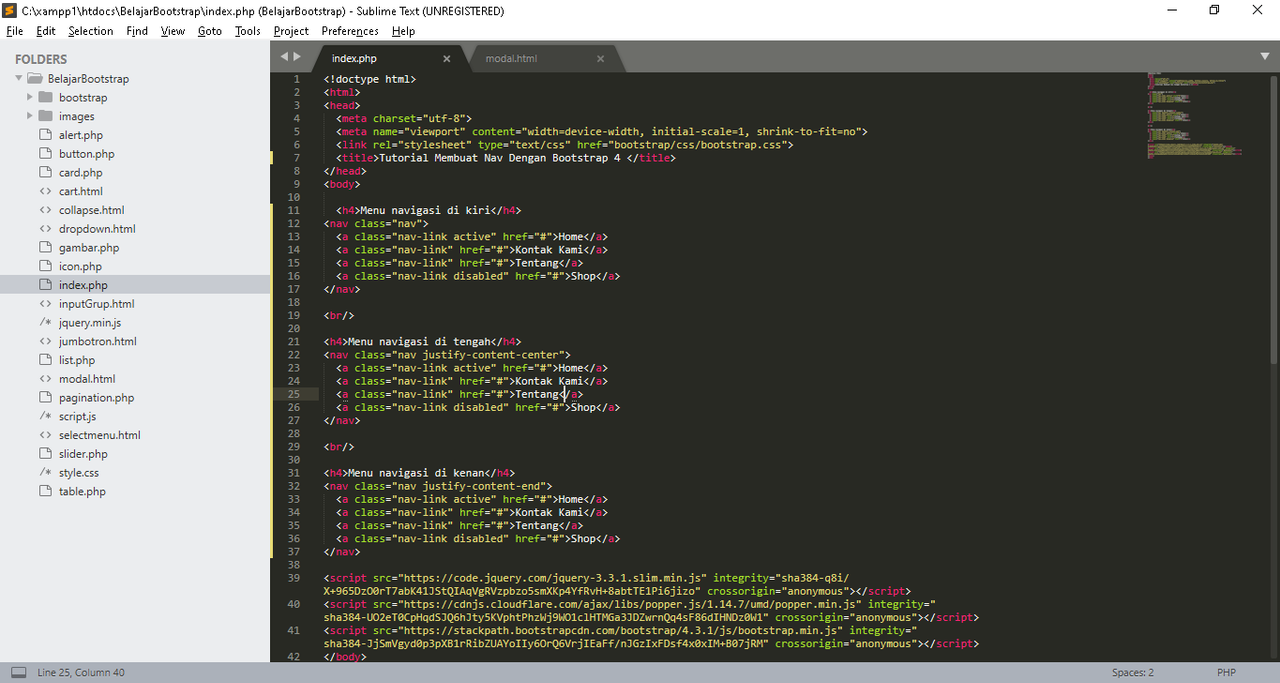The height and width of the screenshot is (683, 1280).
Task: Click 'justify-content-end' class text
Action: (482, 486)
